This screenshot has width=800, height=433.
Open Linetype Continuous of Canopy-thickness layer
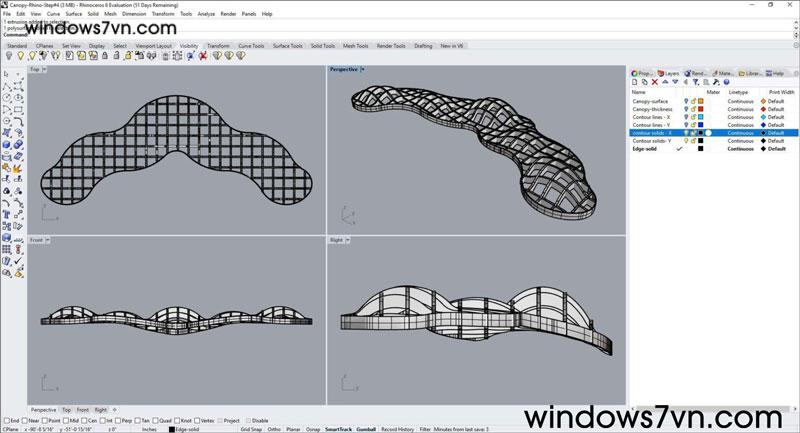(741, 109)
